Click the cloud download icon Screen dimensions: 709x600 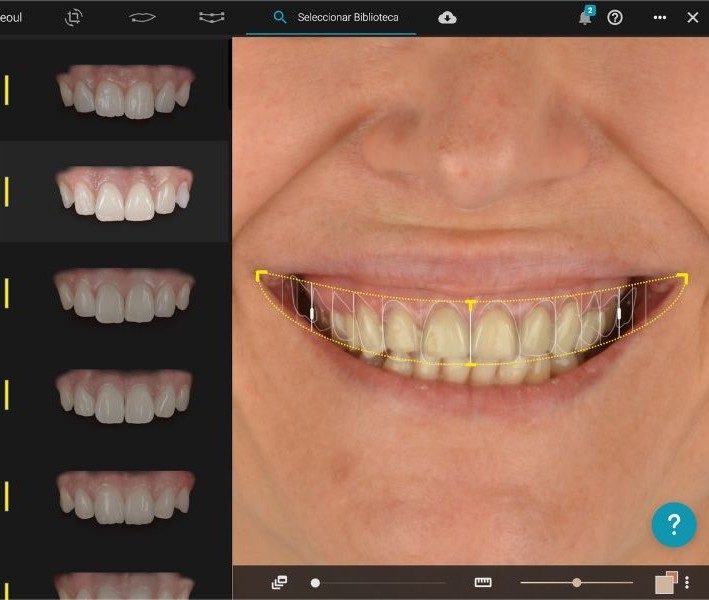click(x=447, y=18)
